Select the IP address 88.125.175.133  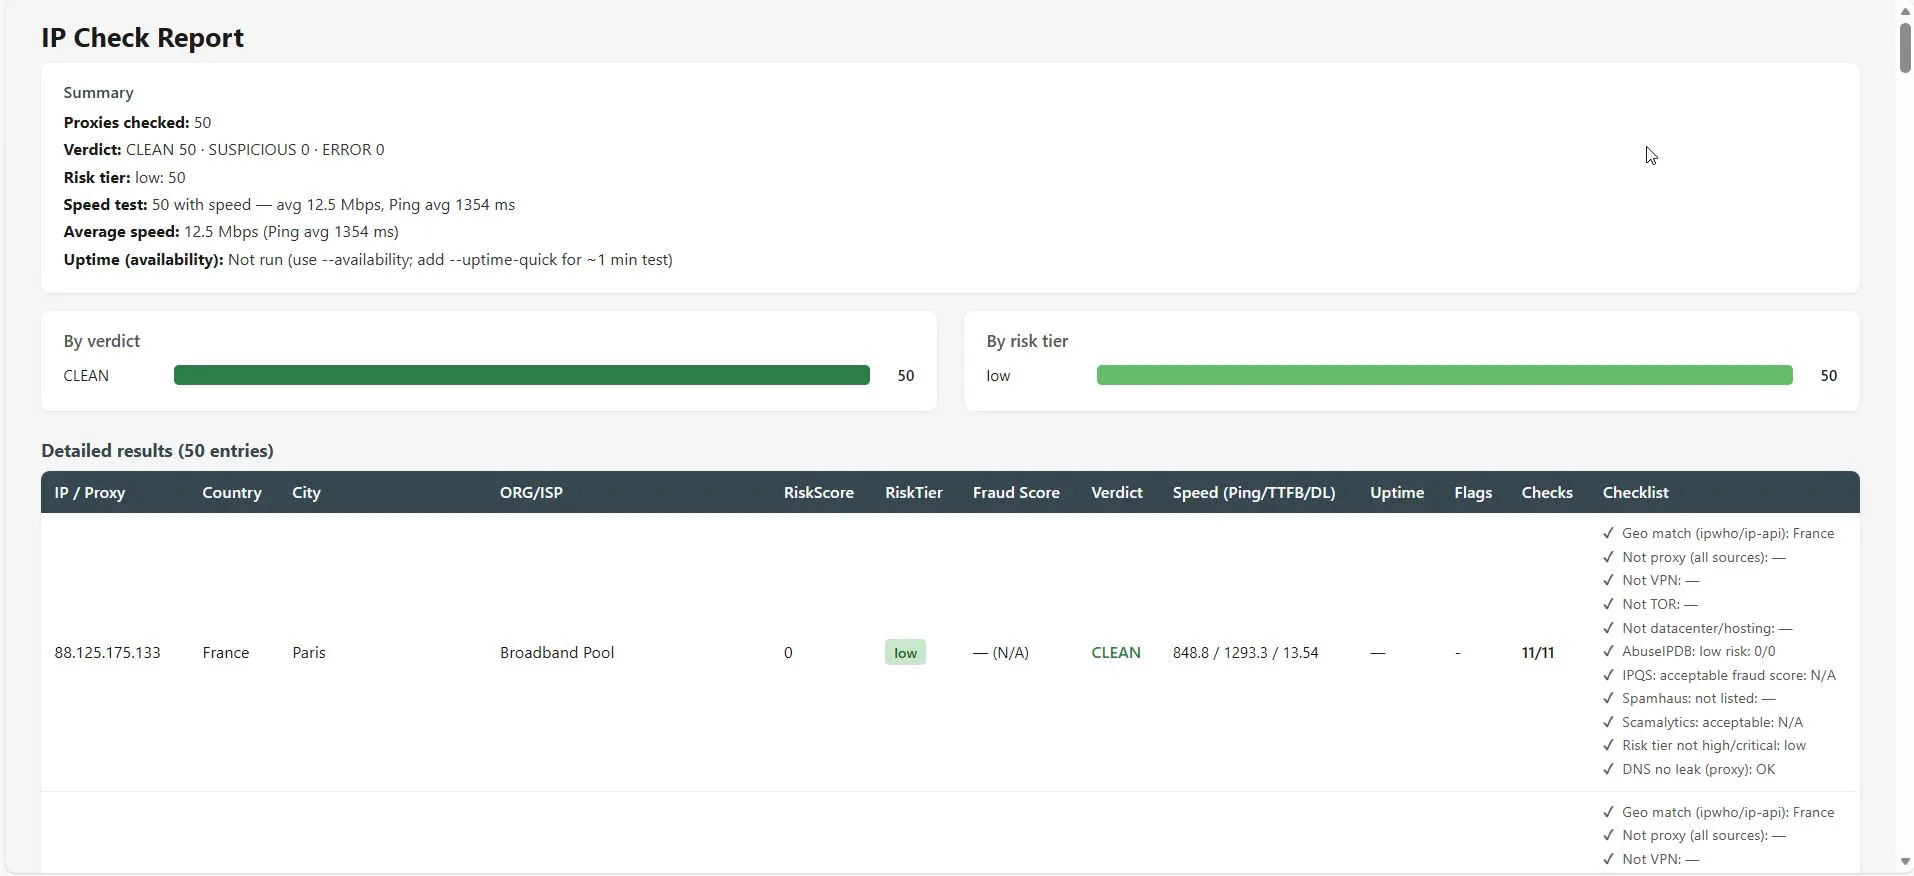tap(107, 652)
